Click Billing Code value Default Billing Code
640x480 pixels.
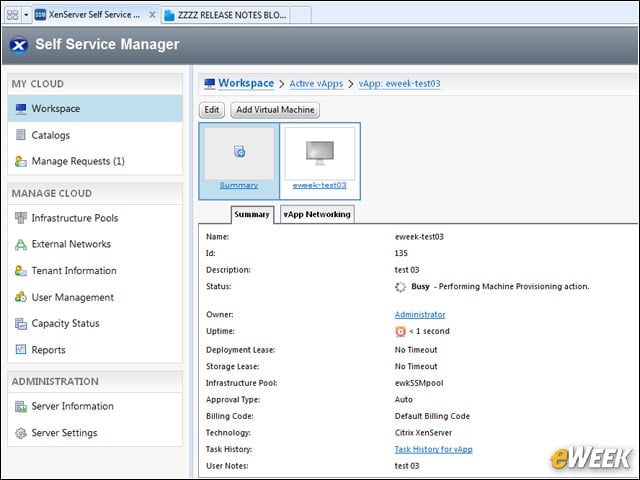coord(432,416)
